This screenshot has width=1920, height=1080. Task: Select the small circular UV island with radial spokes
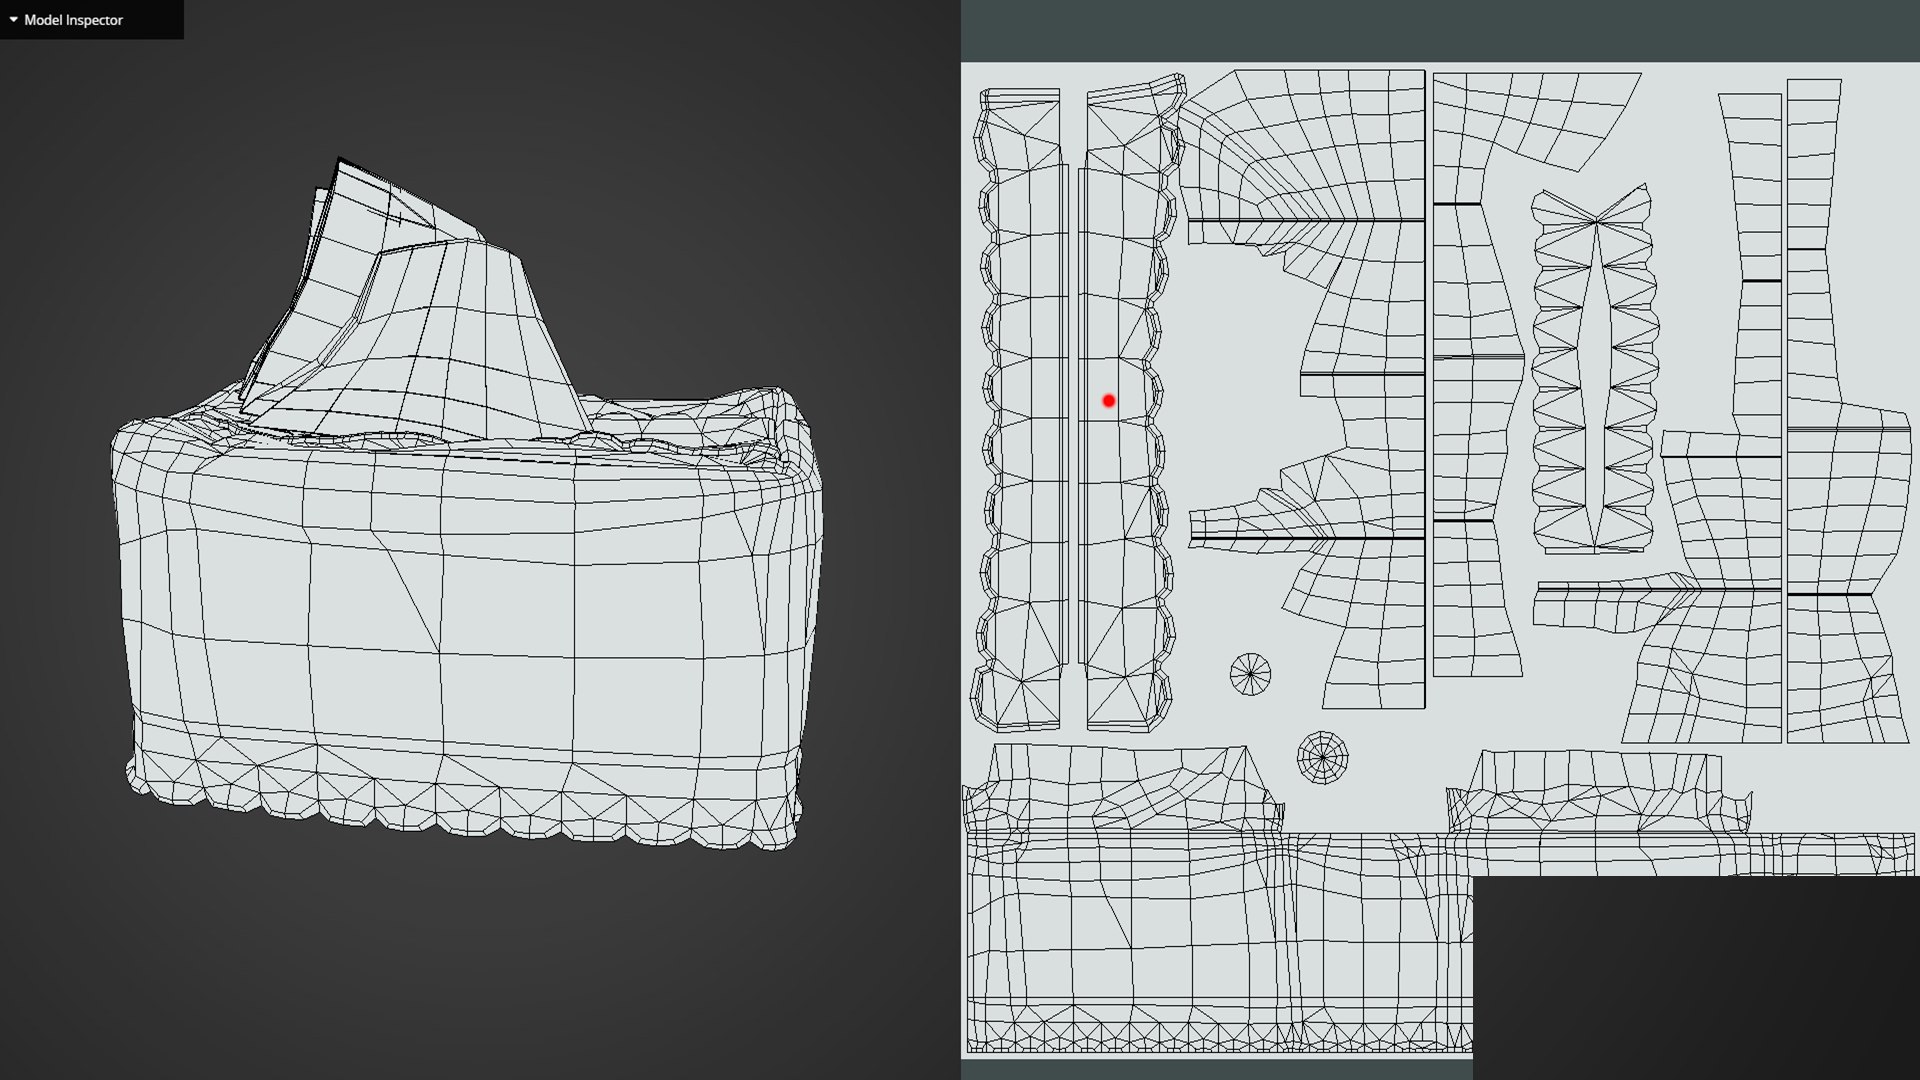[x=1250, y=674]
